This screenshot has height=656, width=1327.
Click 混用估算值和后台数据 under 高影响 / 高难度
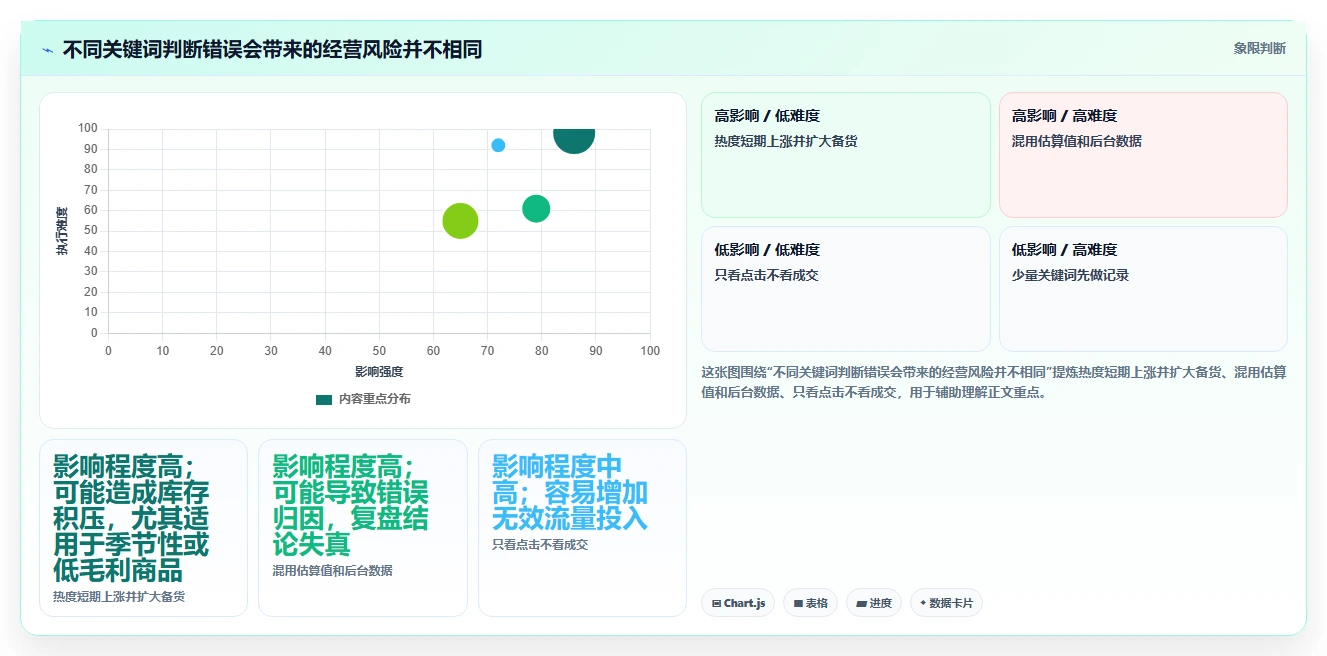coord(1077,141)
